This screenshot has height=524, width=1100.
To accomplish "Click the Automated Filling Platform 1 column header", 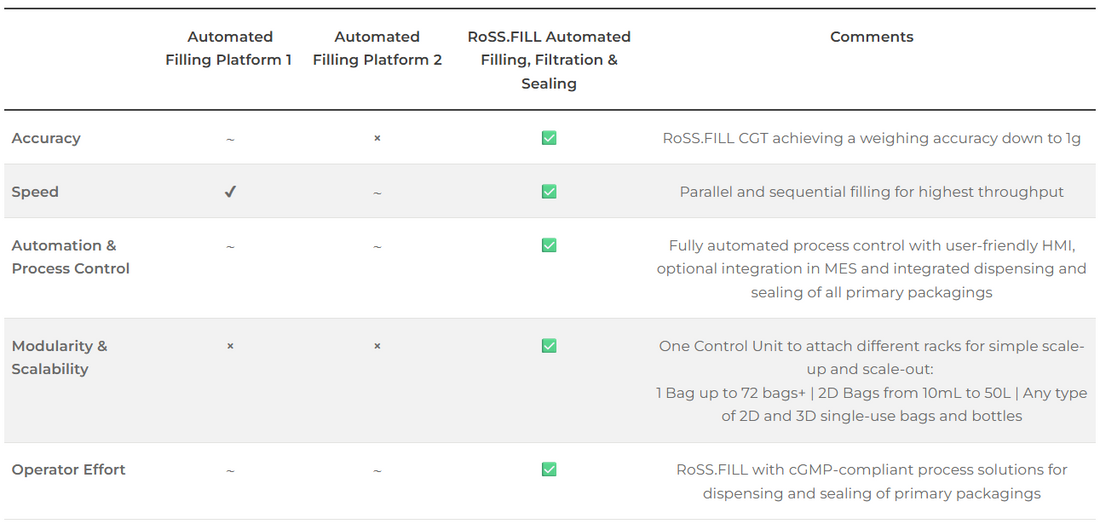I will 229,48.
